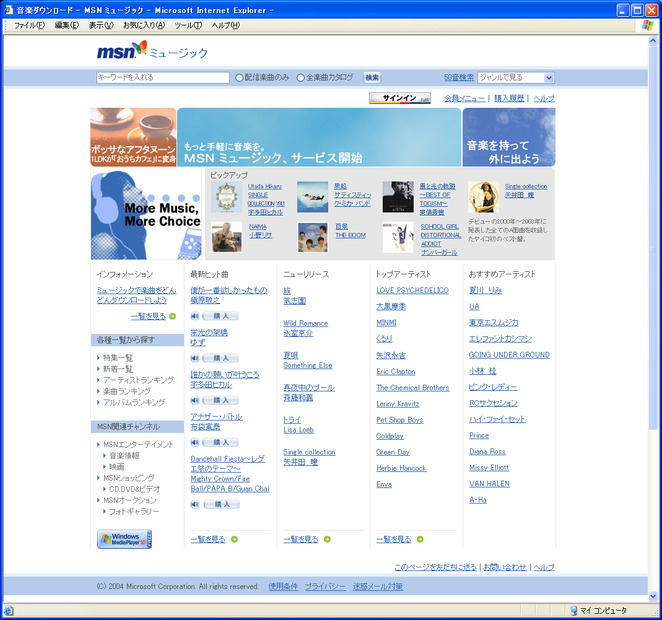
Task: Select 全楽曲カタログ radio button
Action: [301, 78]
